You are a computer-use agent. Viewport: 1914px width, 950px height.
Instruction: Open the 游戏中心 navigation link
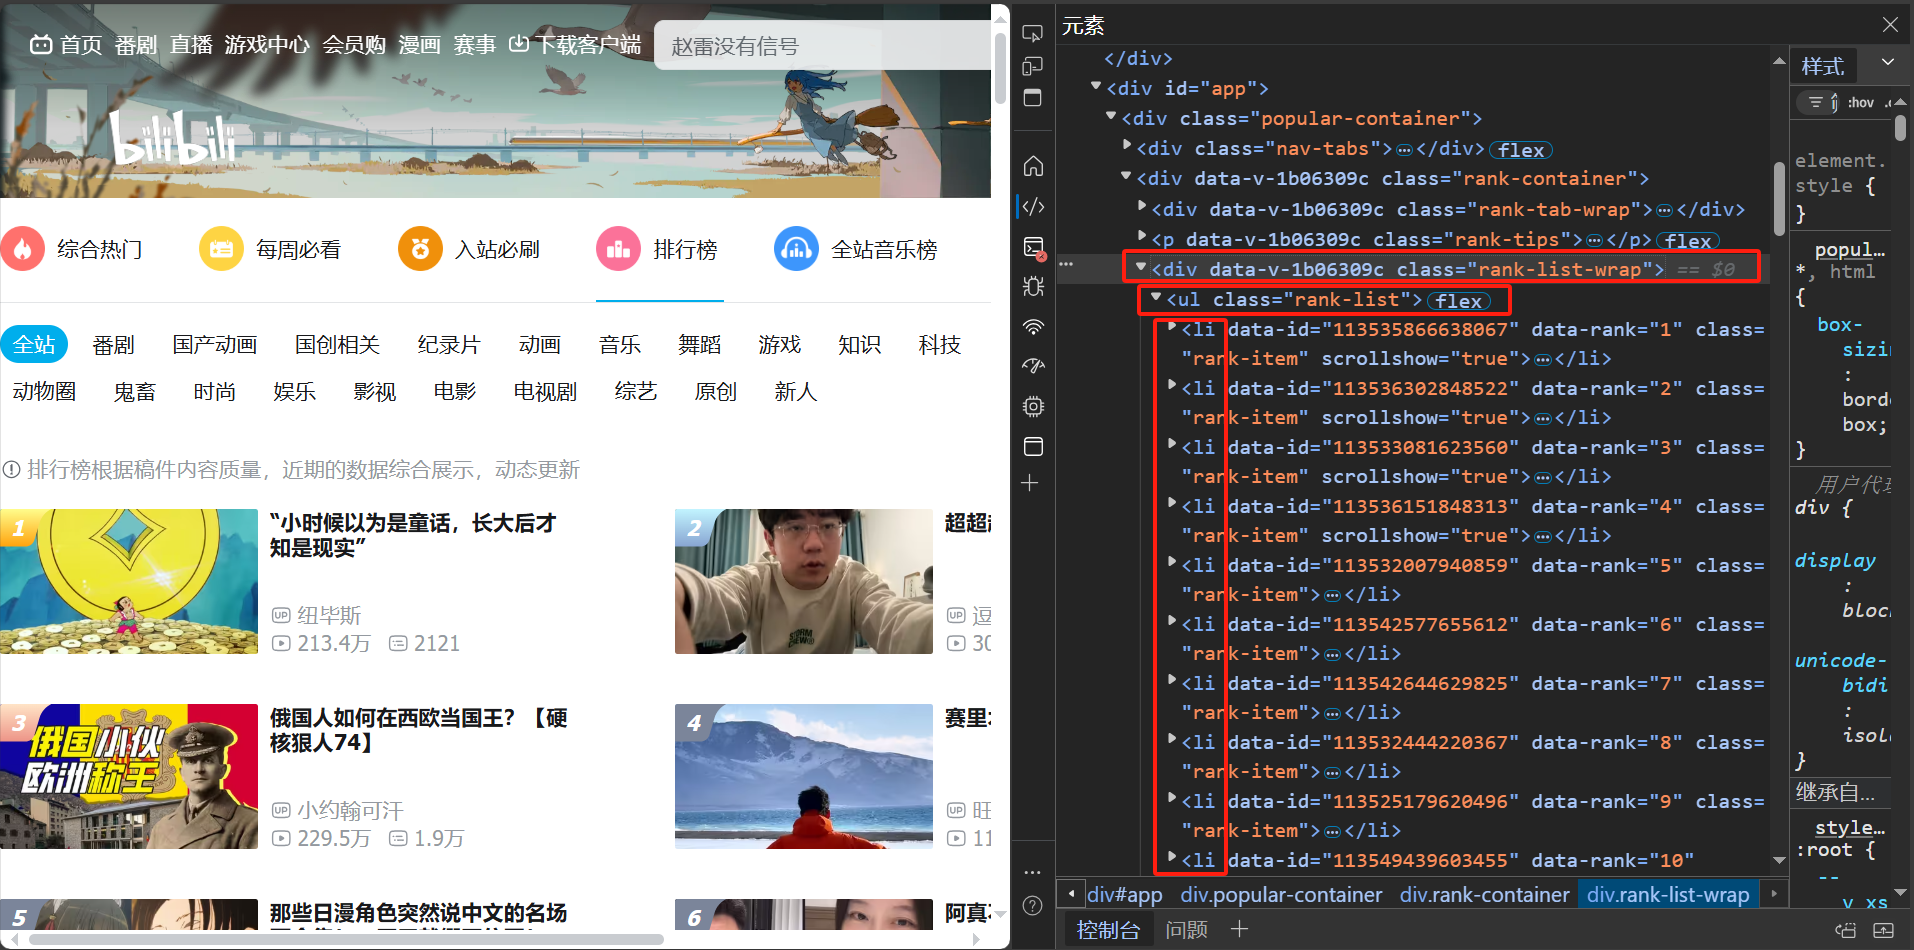(x=267, y=45)
